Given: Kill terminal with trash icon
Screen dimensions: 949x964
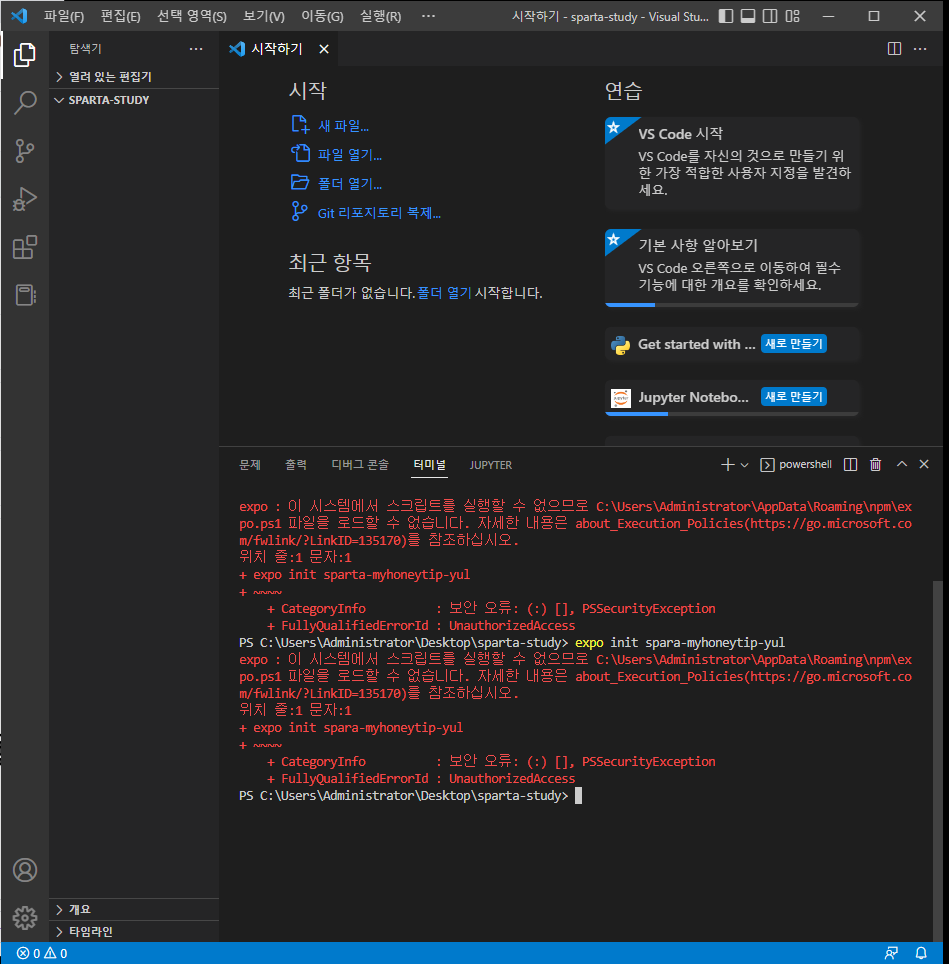Looking at the screenshot, I should click(x=876, y=465).
